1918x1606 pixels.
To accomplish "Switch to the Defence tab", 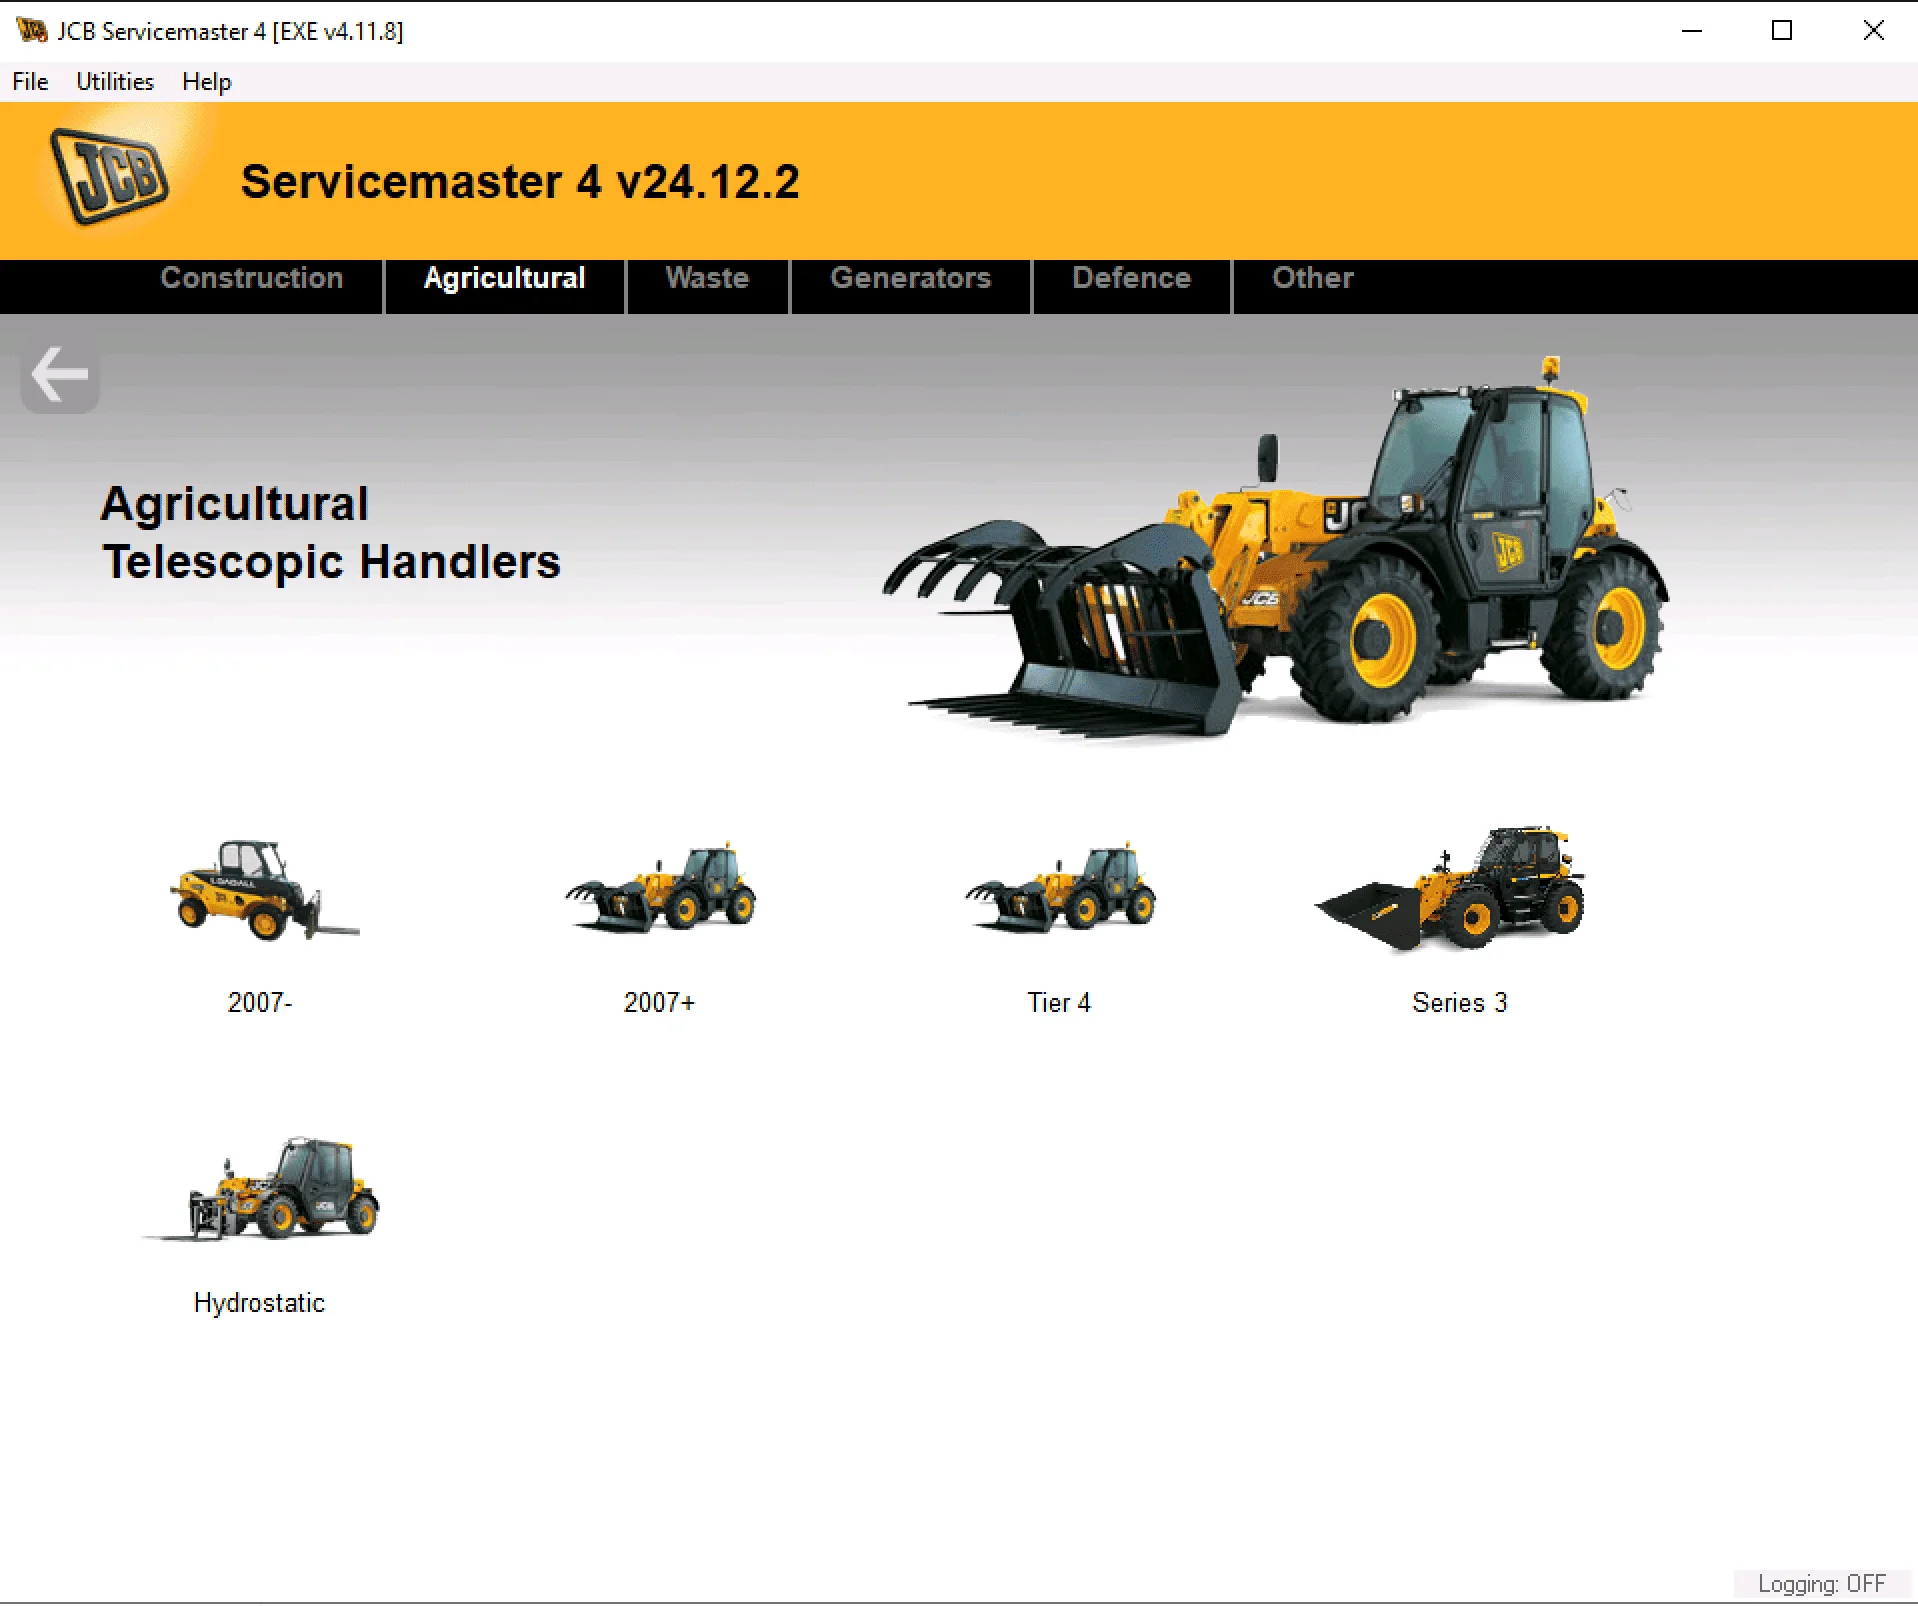I will pyautogui.click(x=1131, y=278).
